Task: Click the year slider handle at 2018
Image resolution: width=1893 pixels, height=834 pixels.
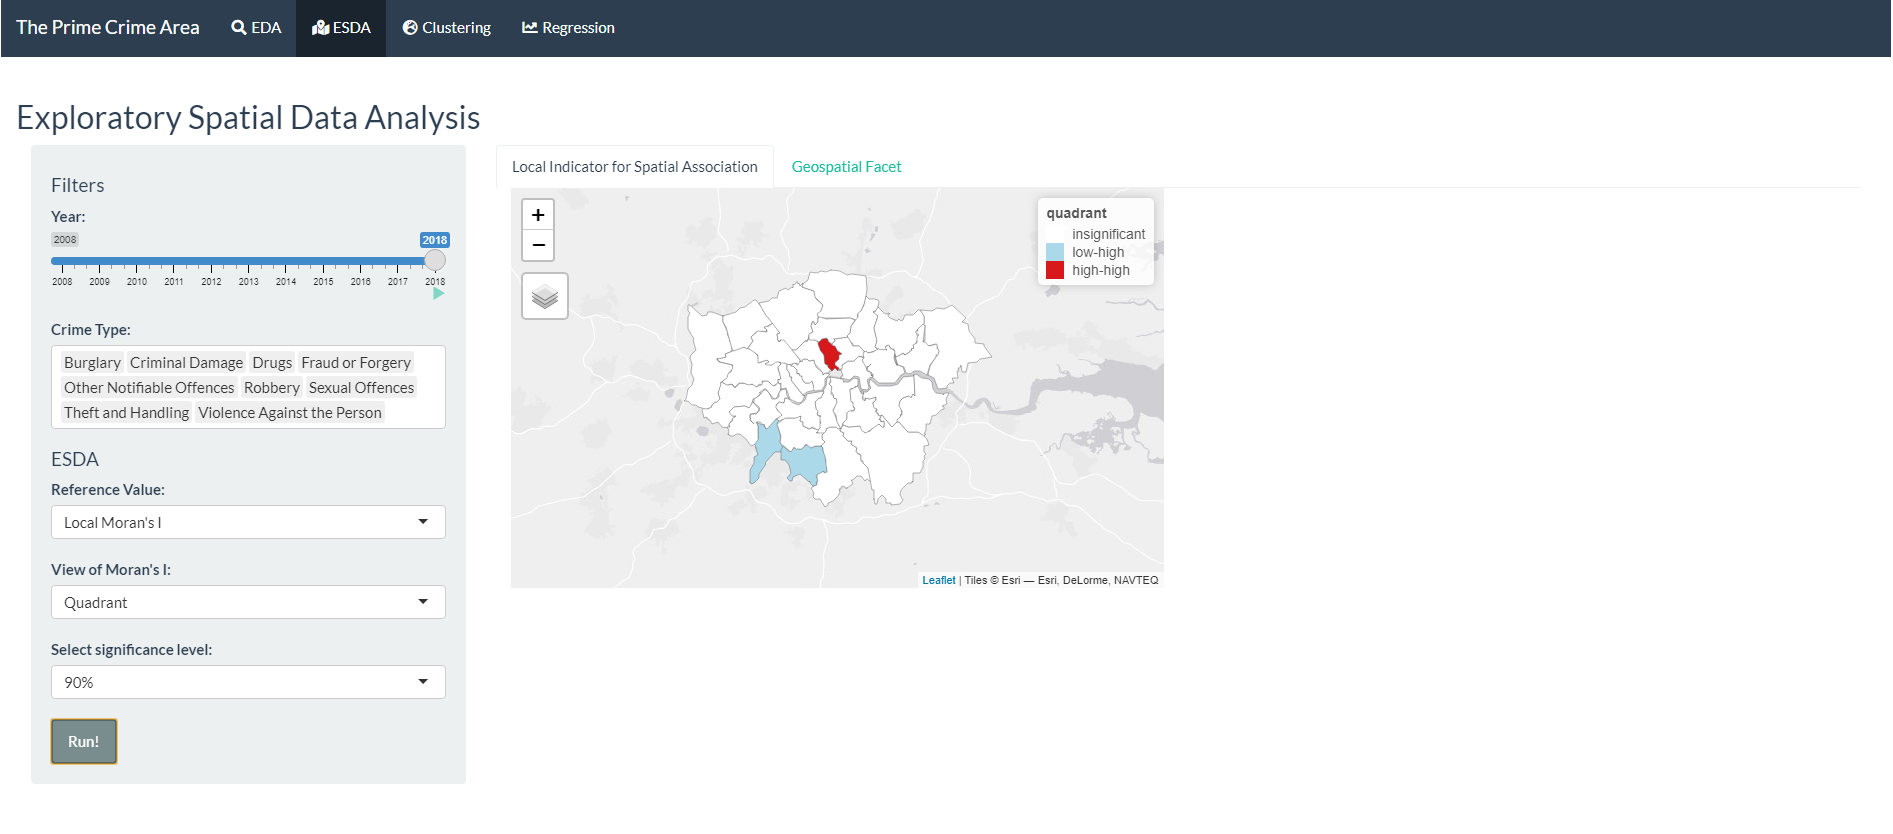Action: pos(435,261)
